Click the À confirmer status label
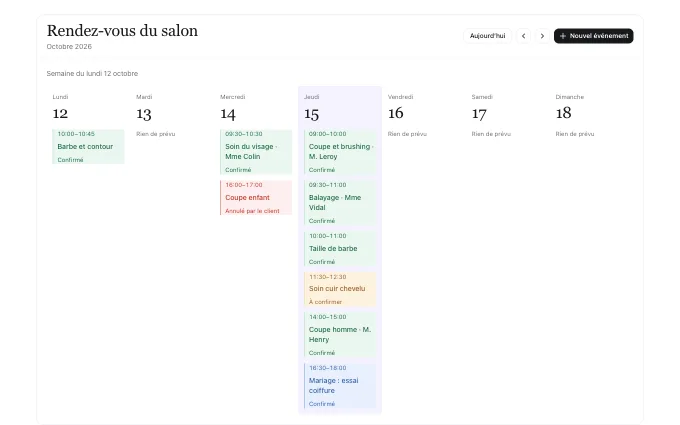 (x=325, y=302)
